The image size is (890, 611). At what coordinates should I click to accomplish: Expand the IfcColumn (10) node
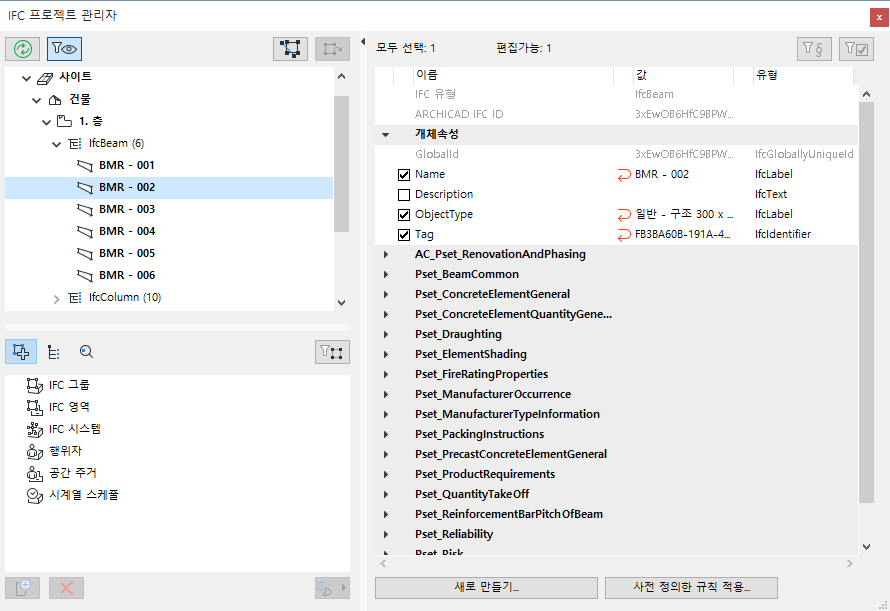[56, 299]
